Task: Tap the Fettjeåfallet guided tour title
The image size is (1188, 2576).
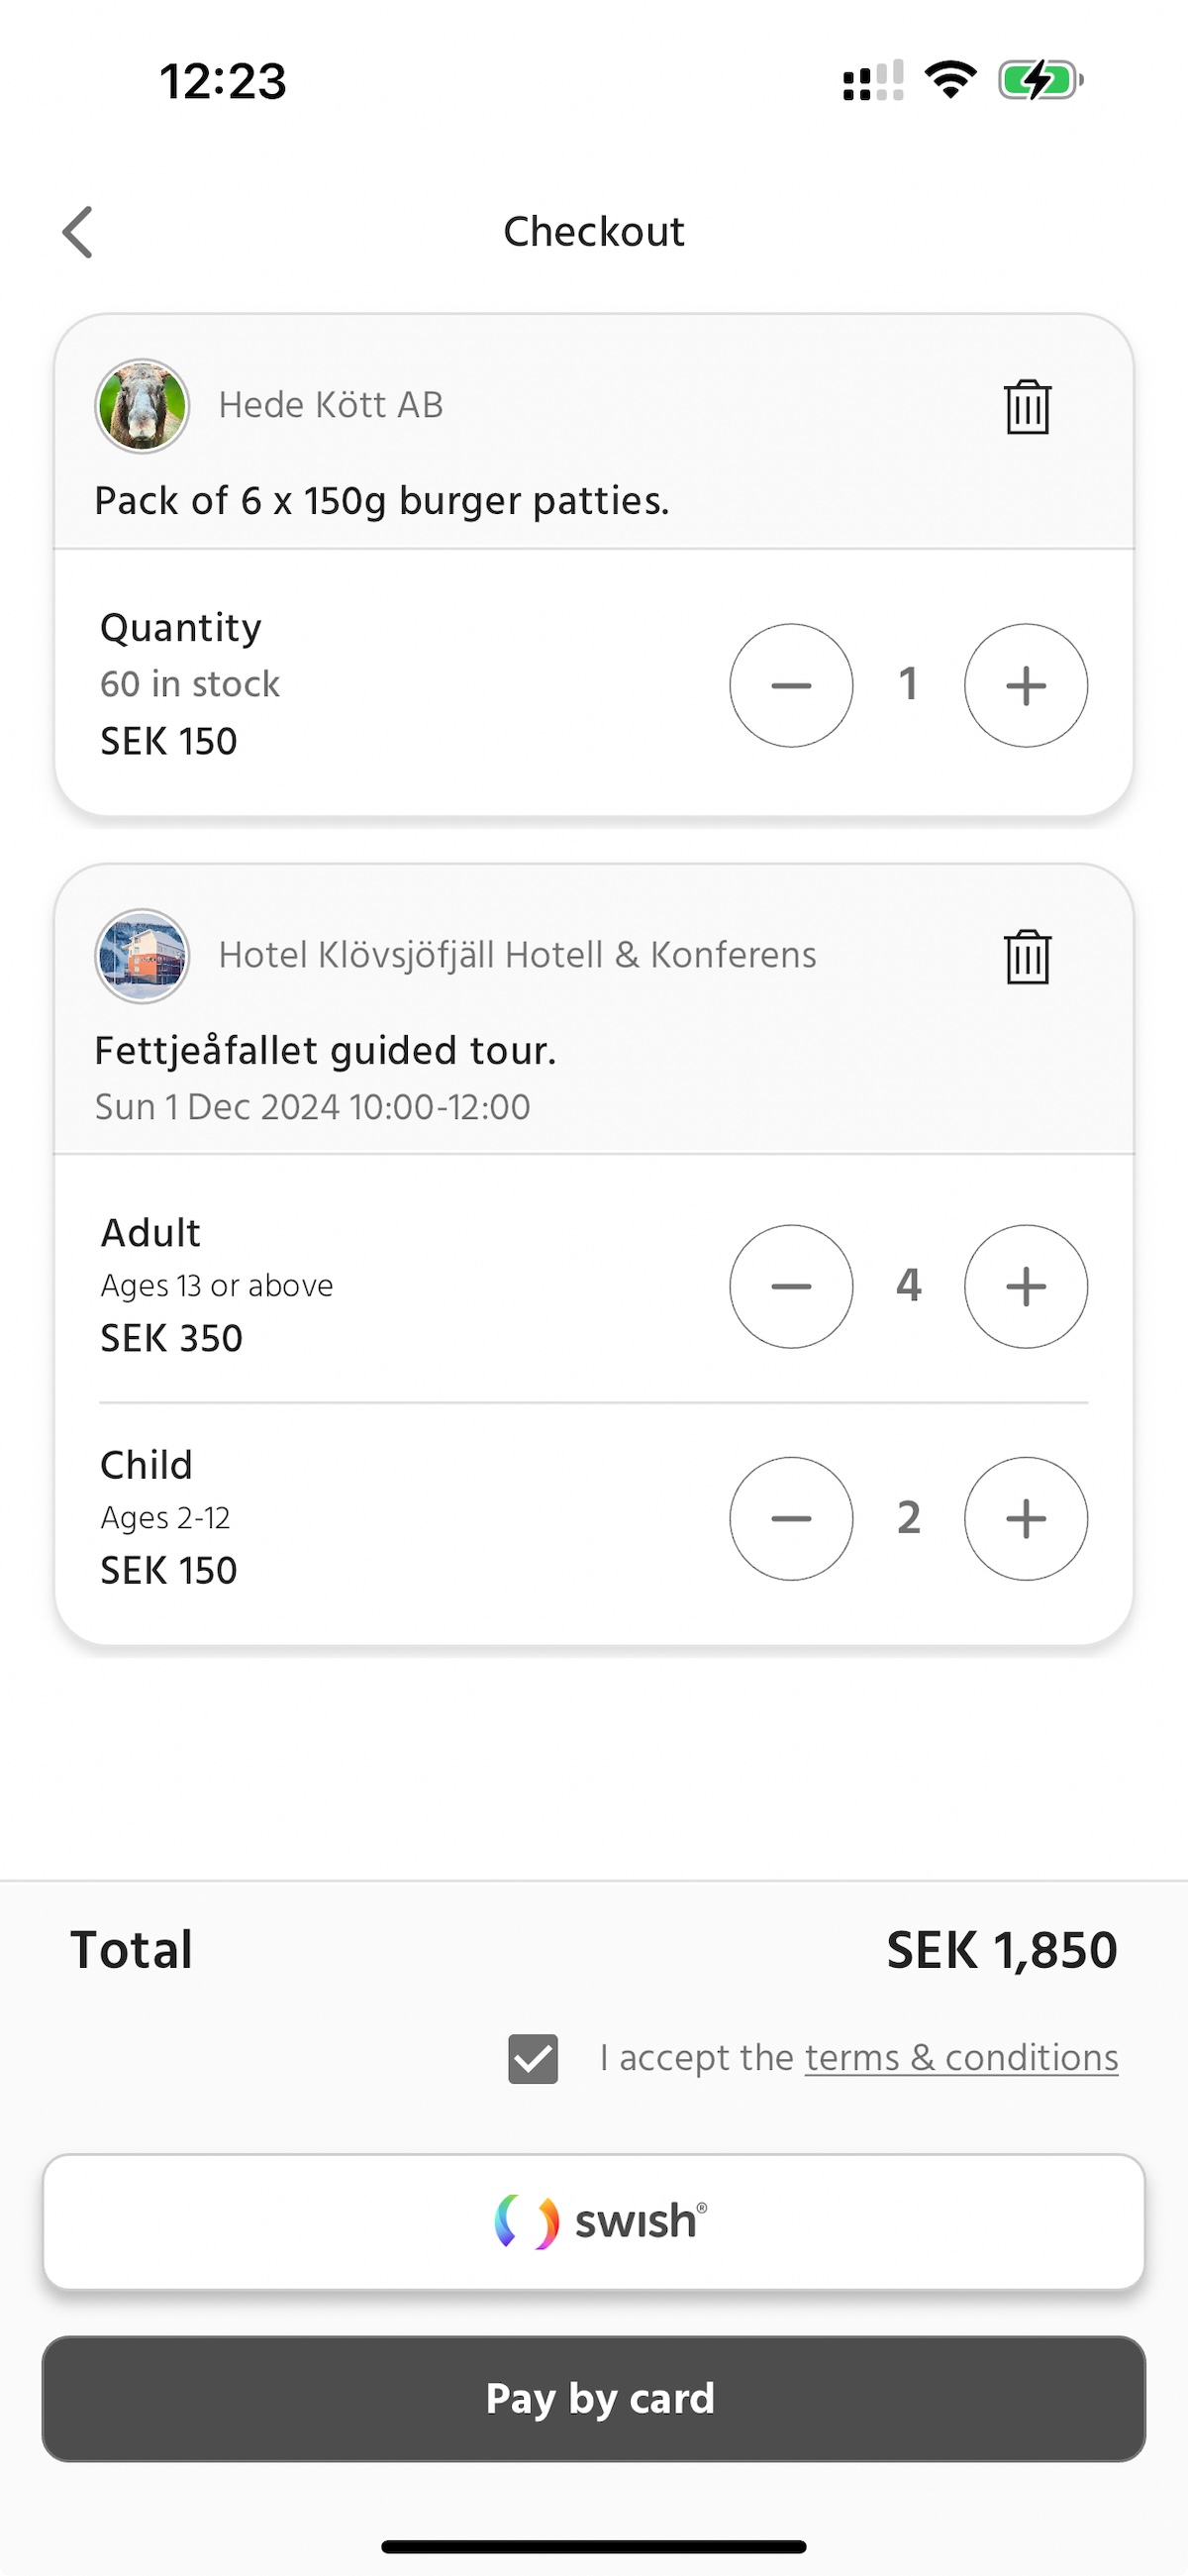Action: [x=325, y=1051]
